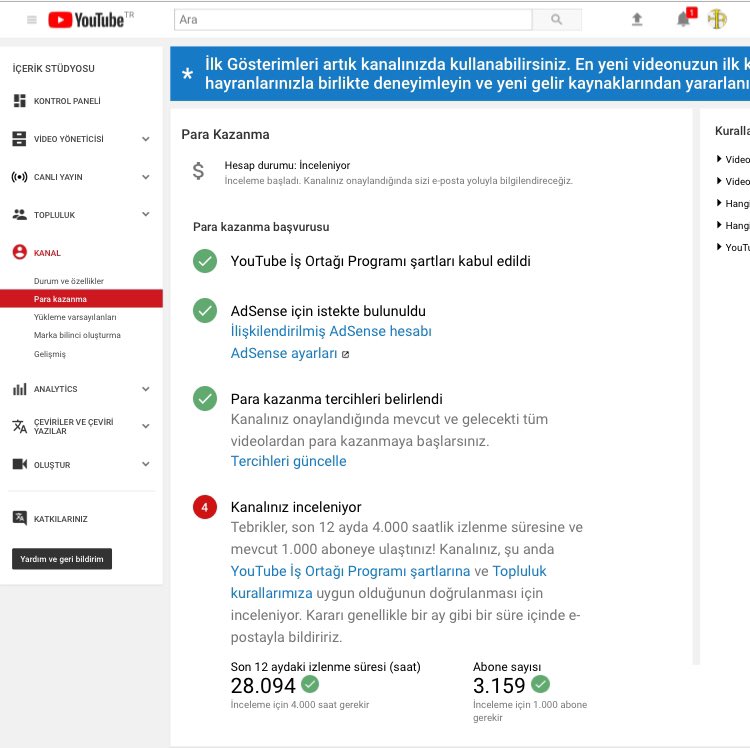
Task: Open İlişkilendirilmiş AdSense hesabı link
Action: (331, 331)
